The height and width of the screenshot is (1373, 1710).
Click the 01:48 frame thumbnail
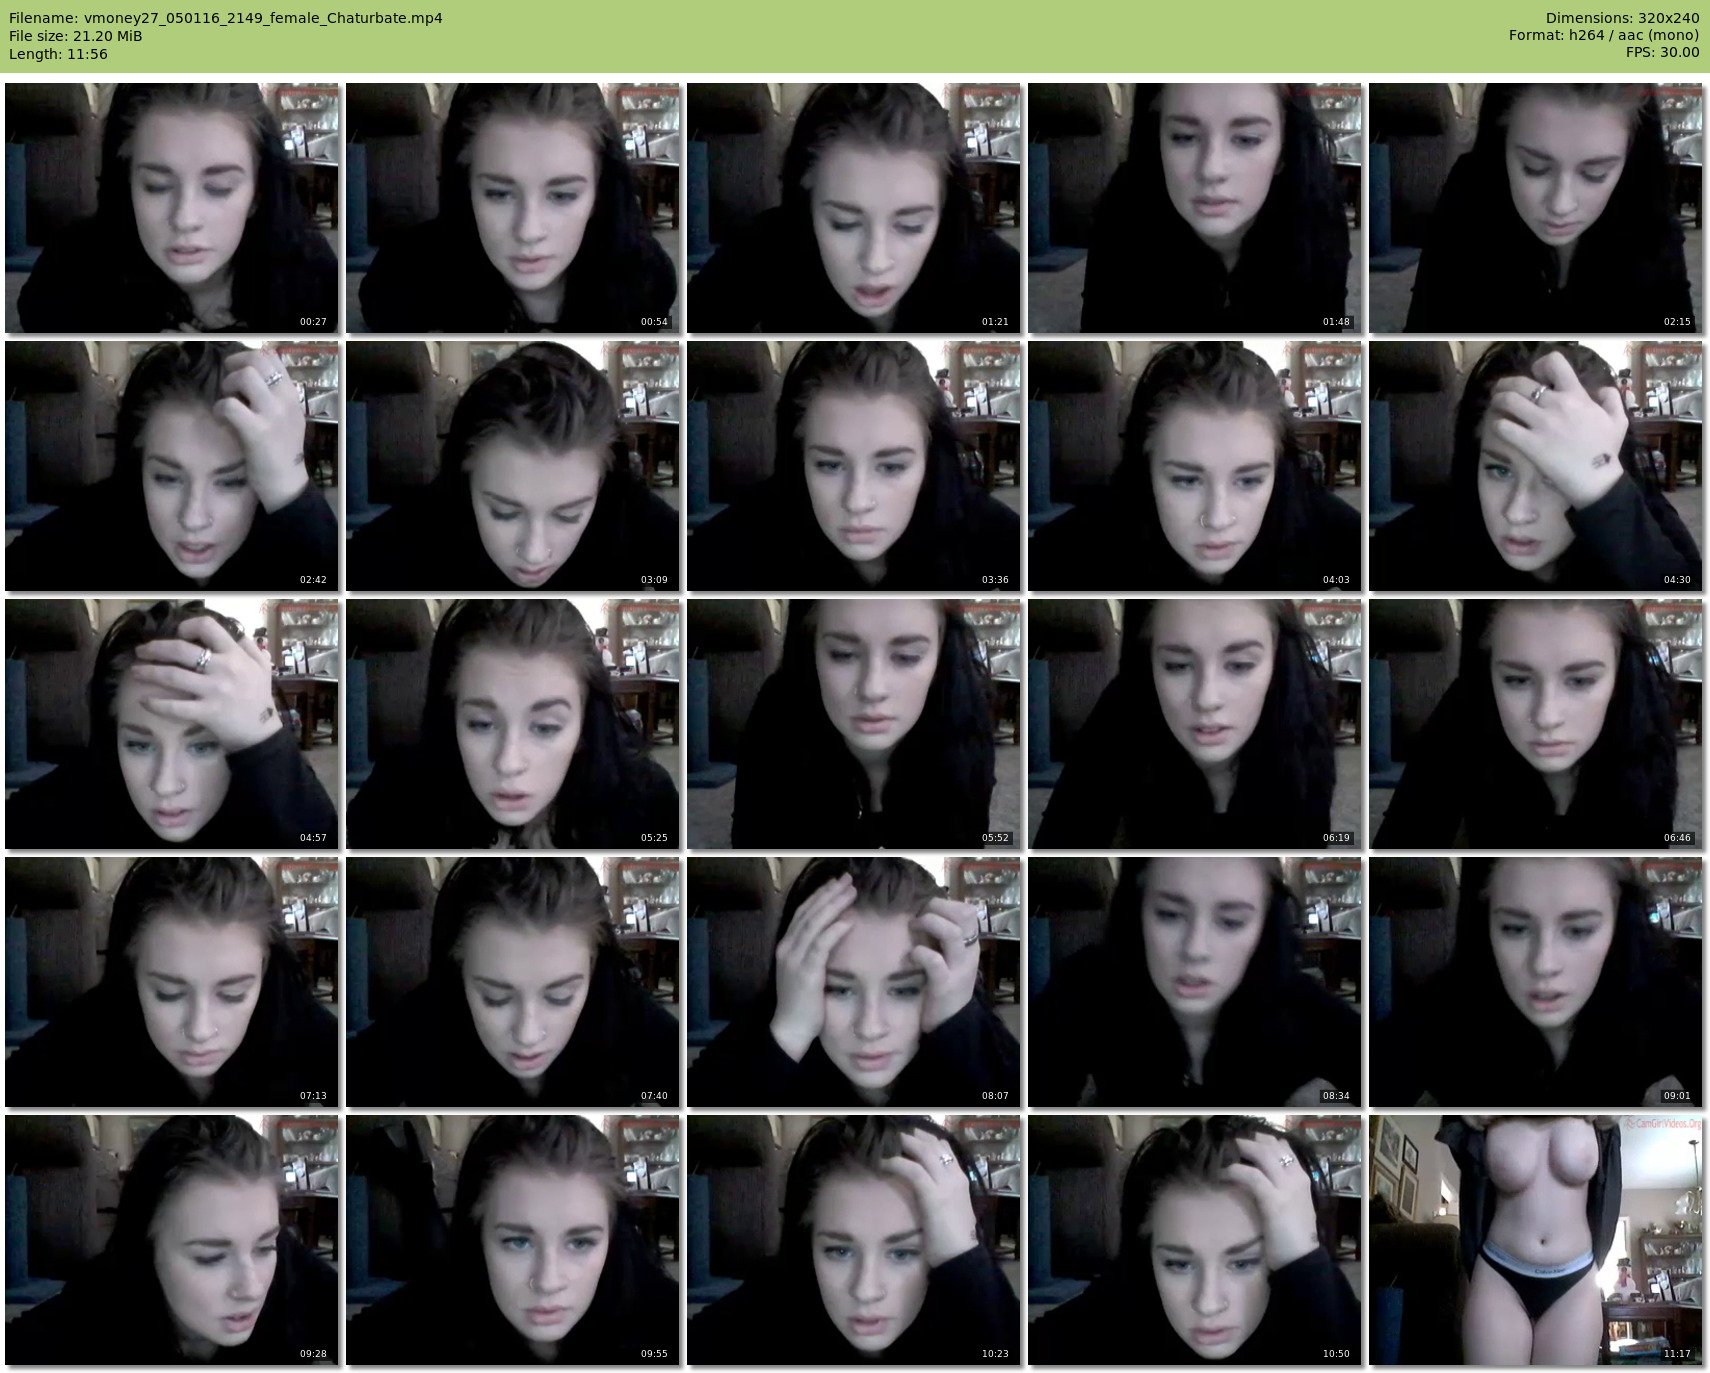(x=1195, y=208)
